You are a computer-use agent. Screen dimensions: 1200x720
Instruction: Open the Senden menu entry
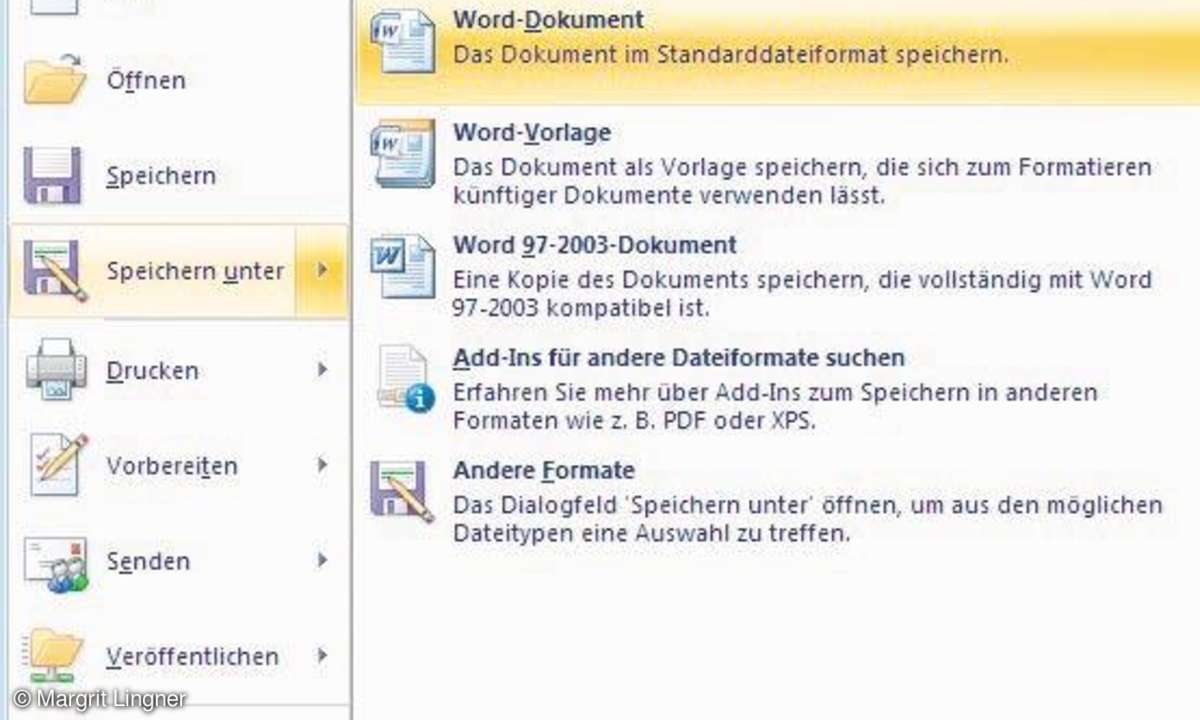(x=179, y=561)
